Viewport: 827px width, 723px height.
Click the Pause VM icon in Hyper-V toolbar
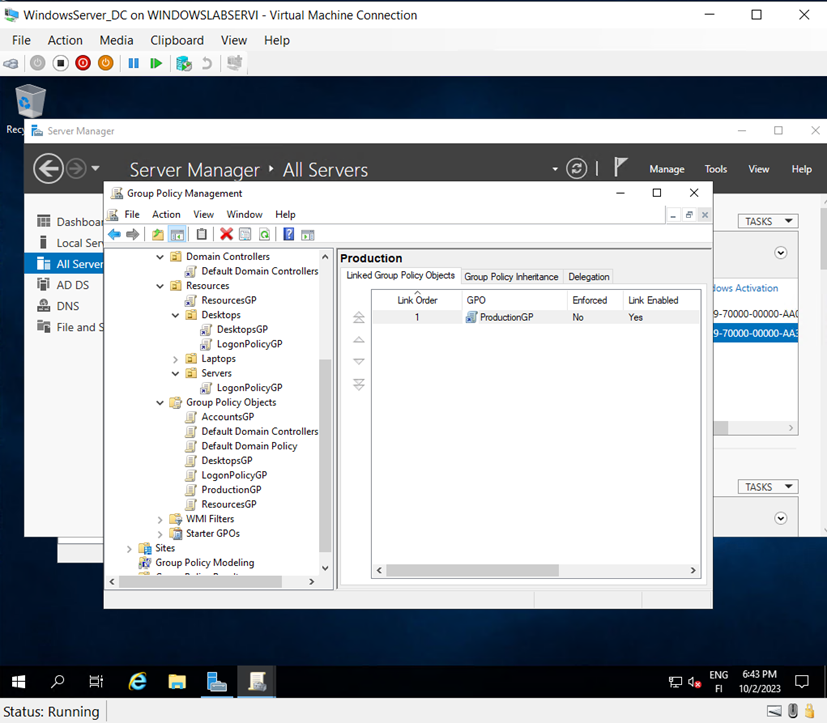point(134,62)
